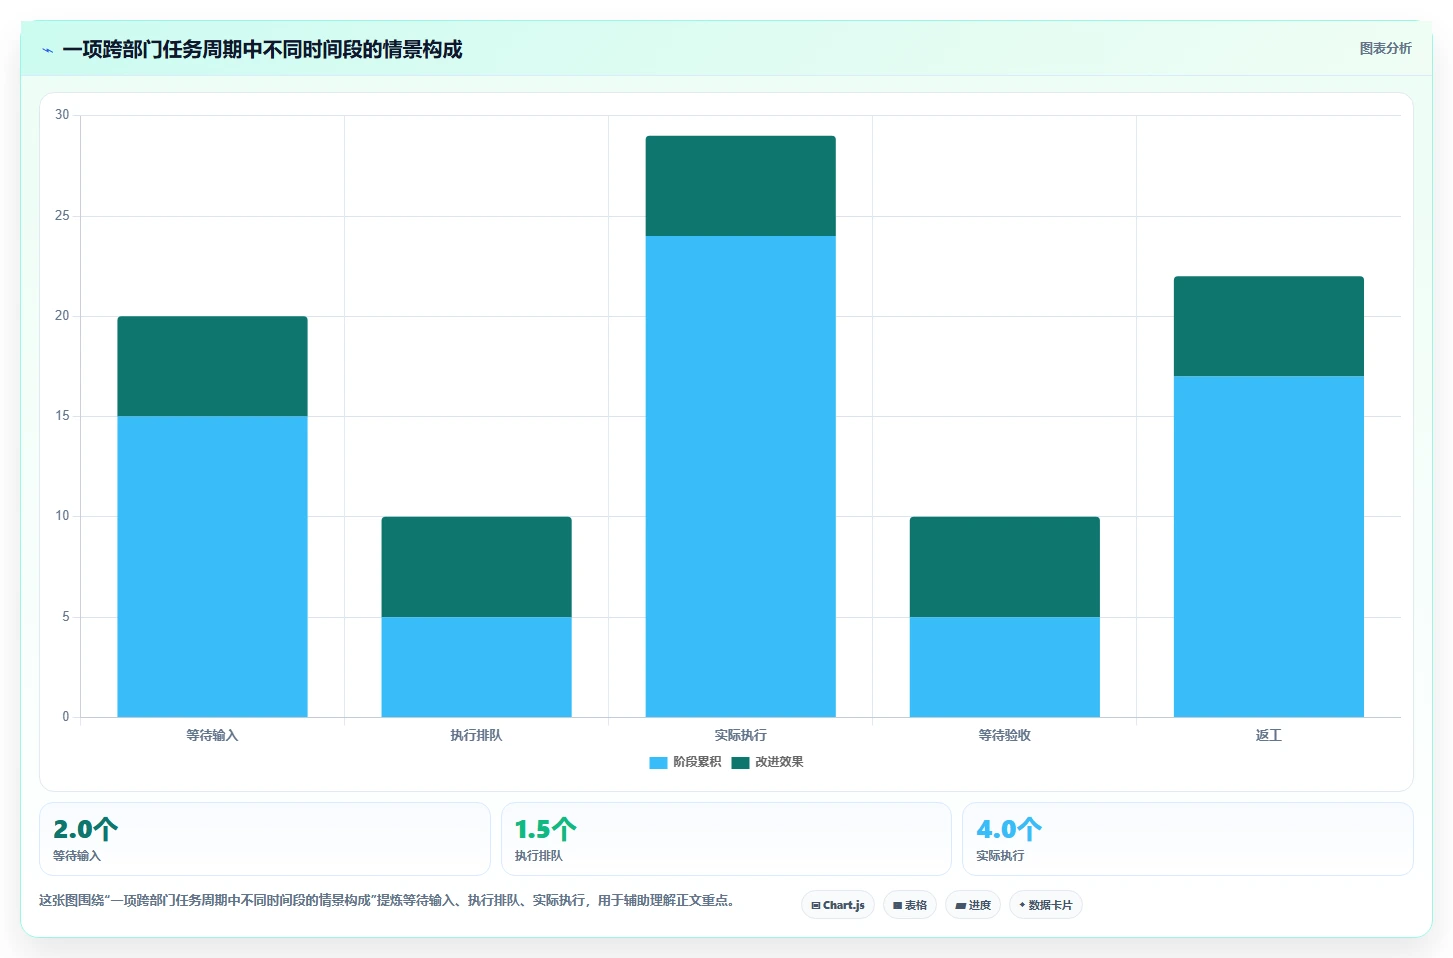Screen dimensions: 1453x958
Task: Click the chart title 一项跨部门任务周期中不同时间段的情景构成
Action: 262,49
